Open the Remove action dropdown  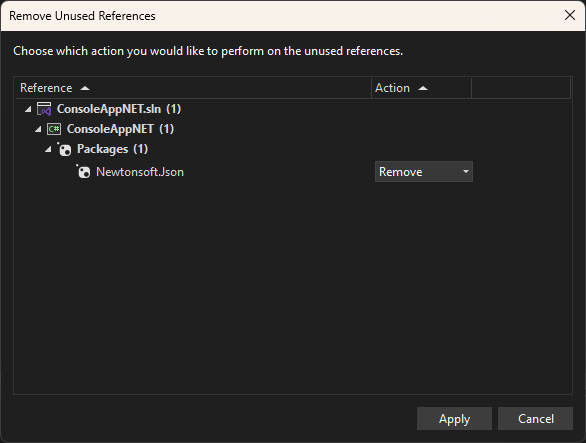tap(424, 172)
